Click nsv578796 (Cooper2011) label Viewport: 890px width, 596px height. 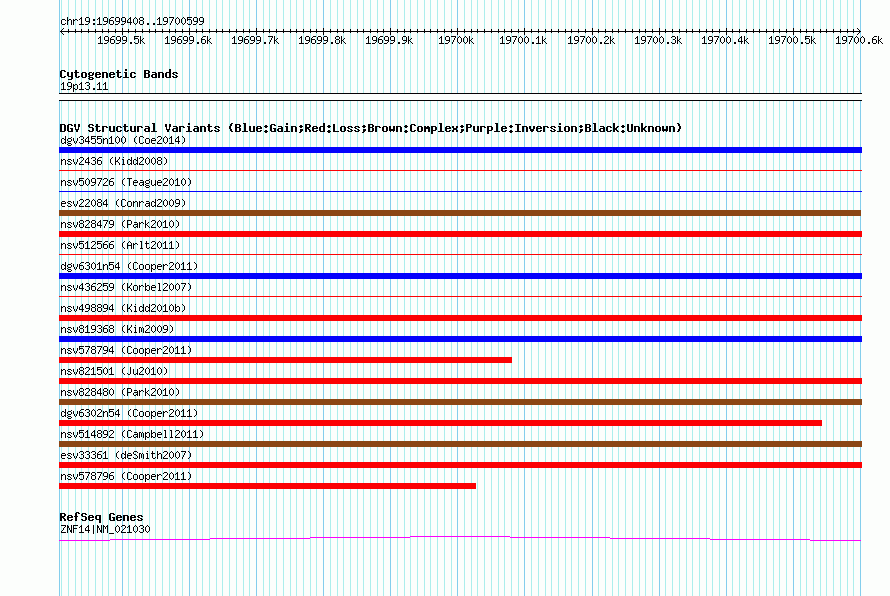tap(126, 476)
